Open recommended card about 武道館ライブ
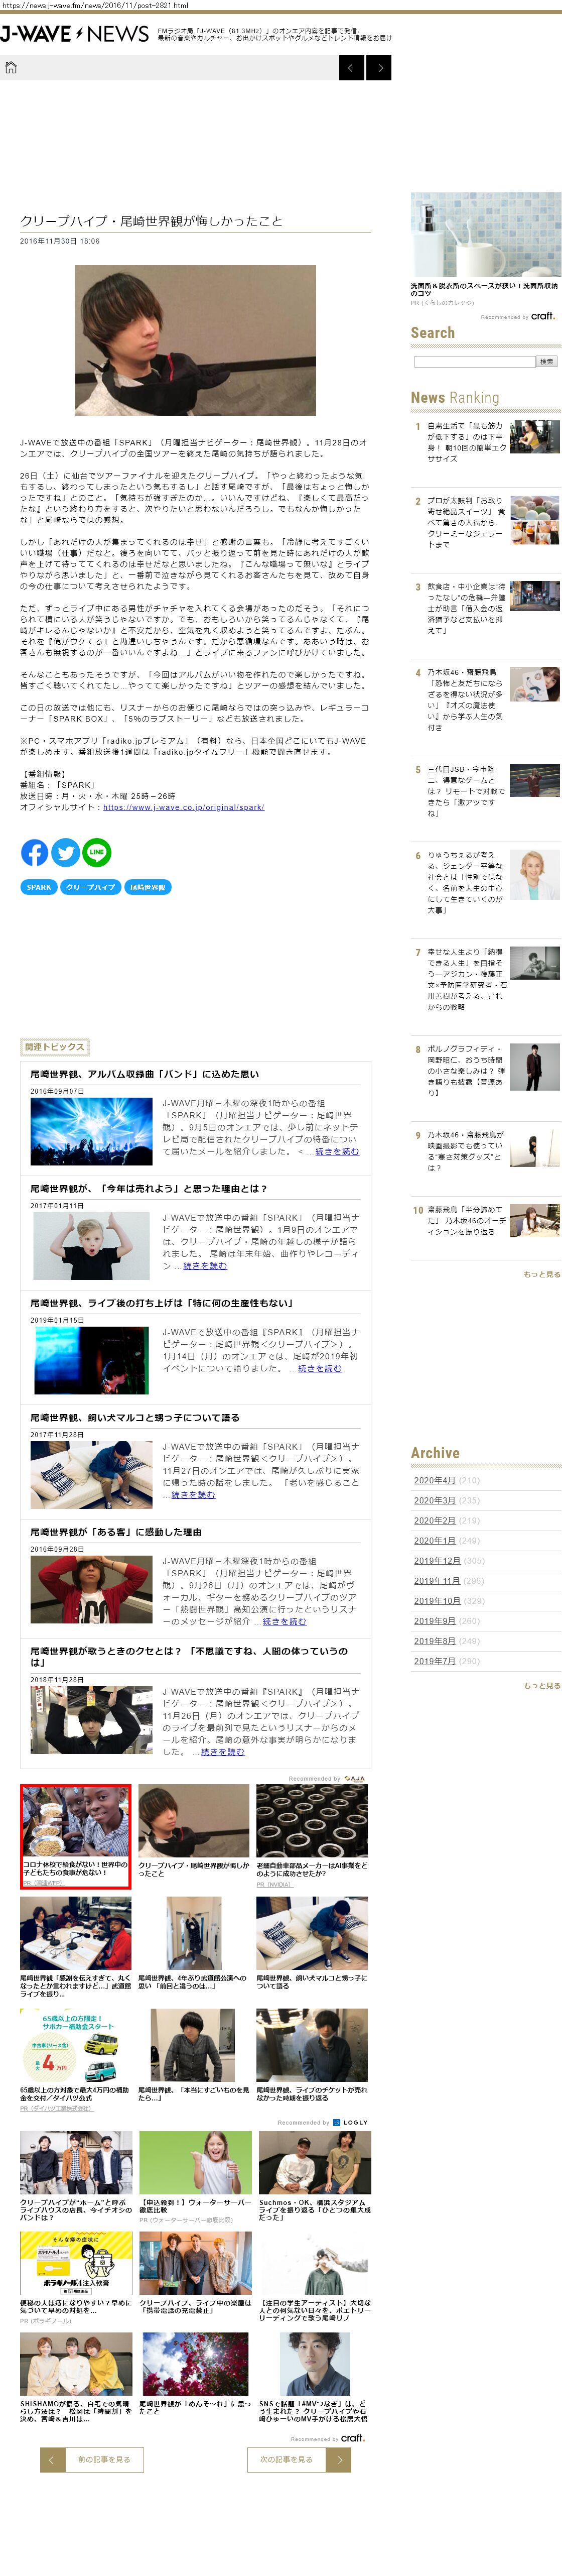 tap(76, 1948)
